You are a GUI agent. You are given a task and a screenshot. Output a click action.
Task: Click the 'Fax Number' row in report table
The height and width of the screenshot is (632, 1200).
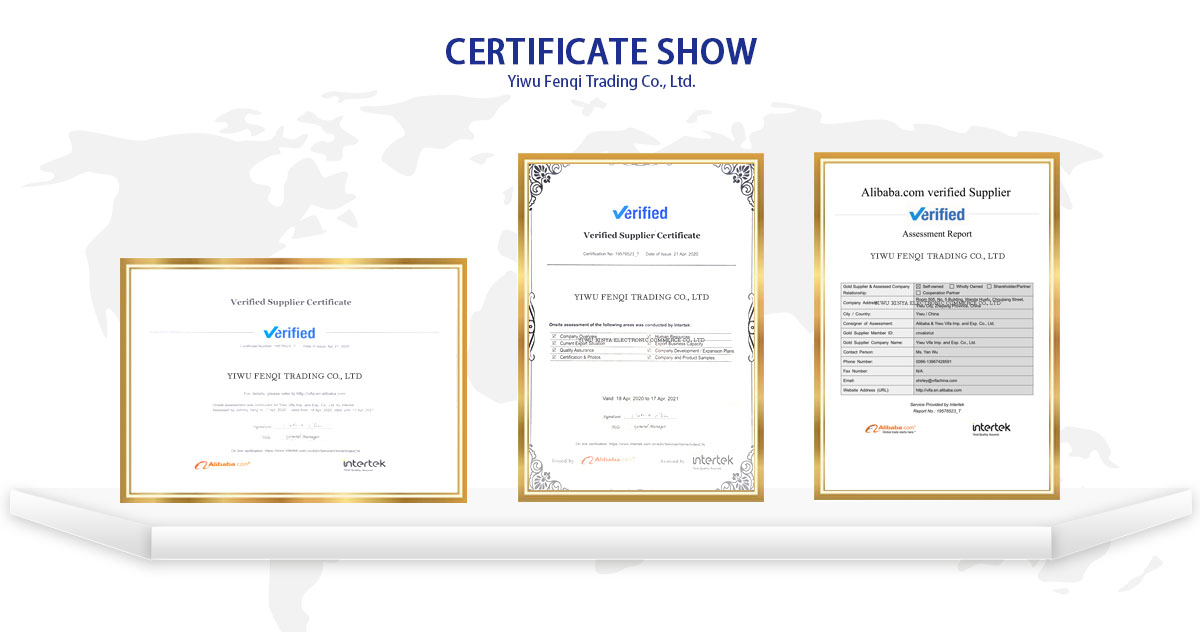pyautogui.click(x=937, y=371)
